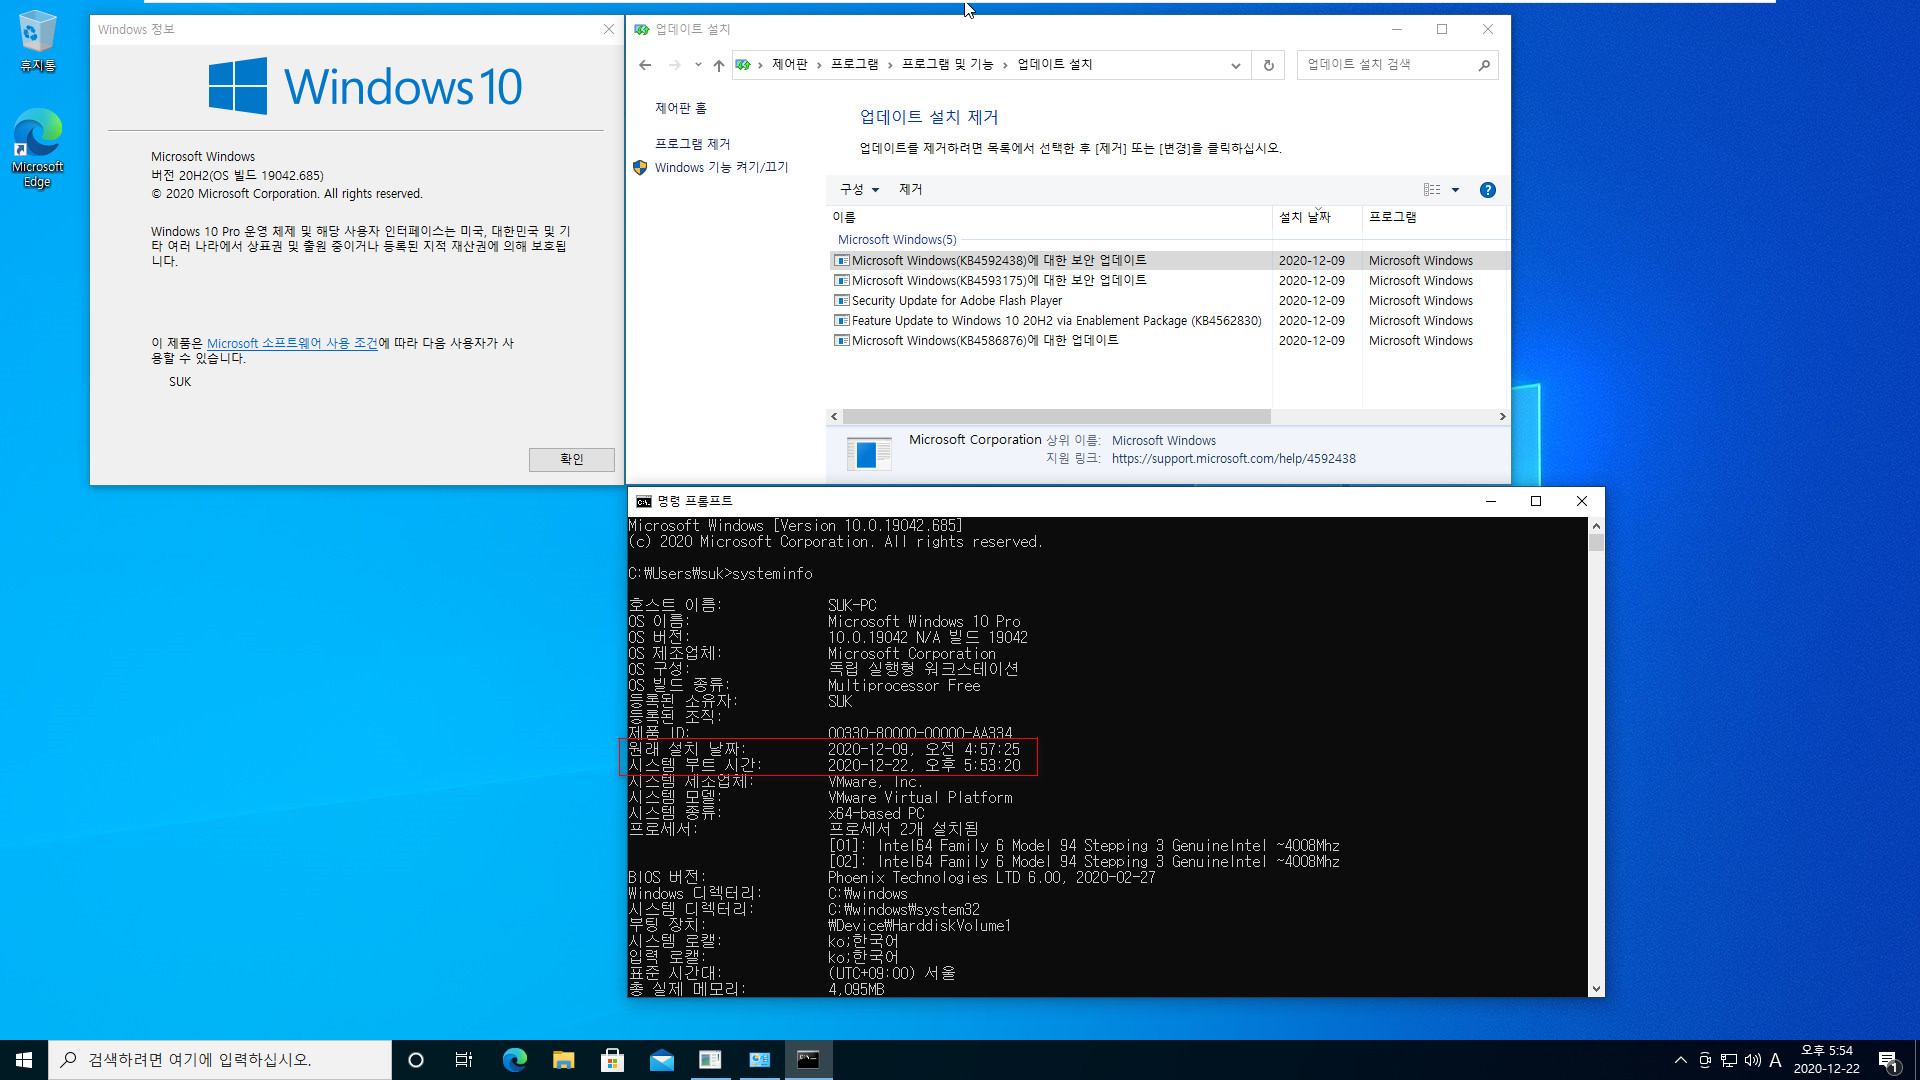Select KB4593175 security update row
This screenshot has width=1920, height=1080.
(x=1168, y=281)
